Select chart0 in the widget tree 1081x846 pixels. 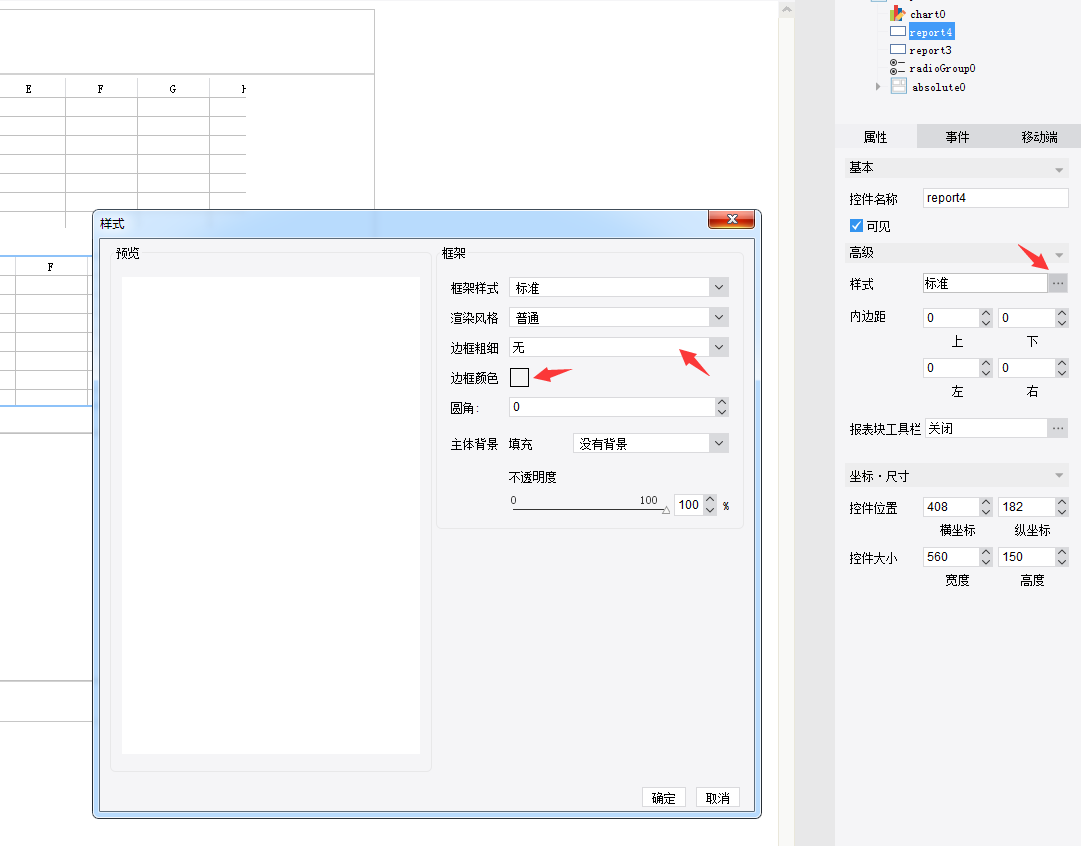pyautogui.click(x=927, y=14)
